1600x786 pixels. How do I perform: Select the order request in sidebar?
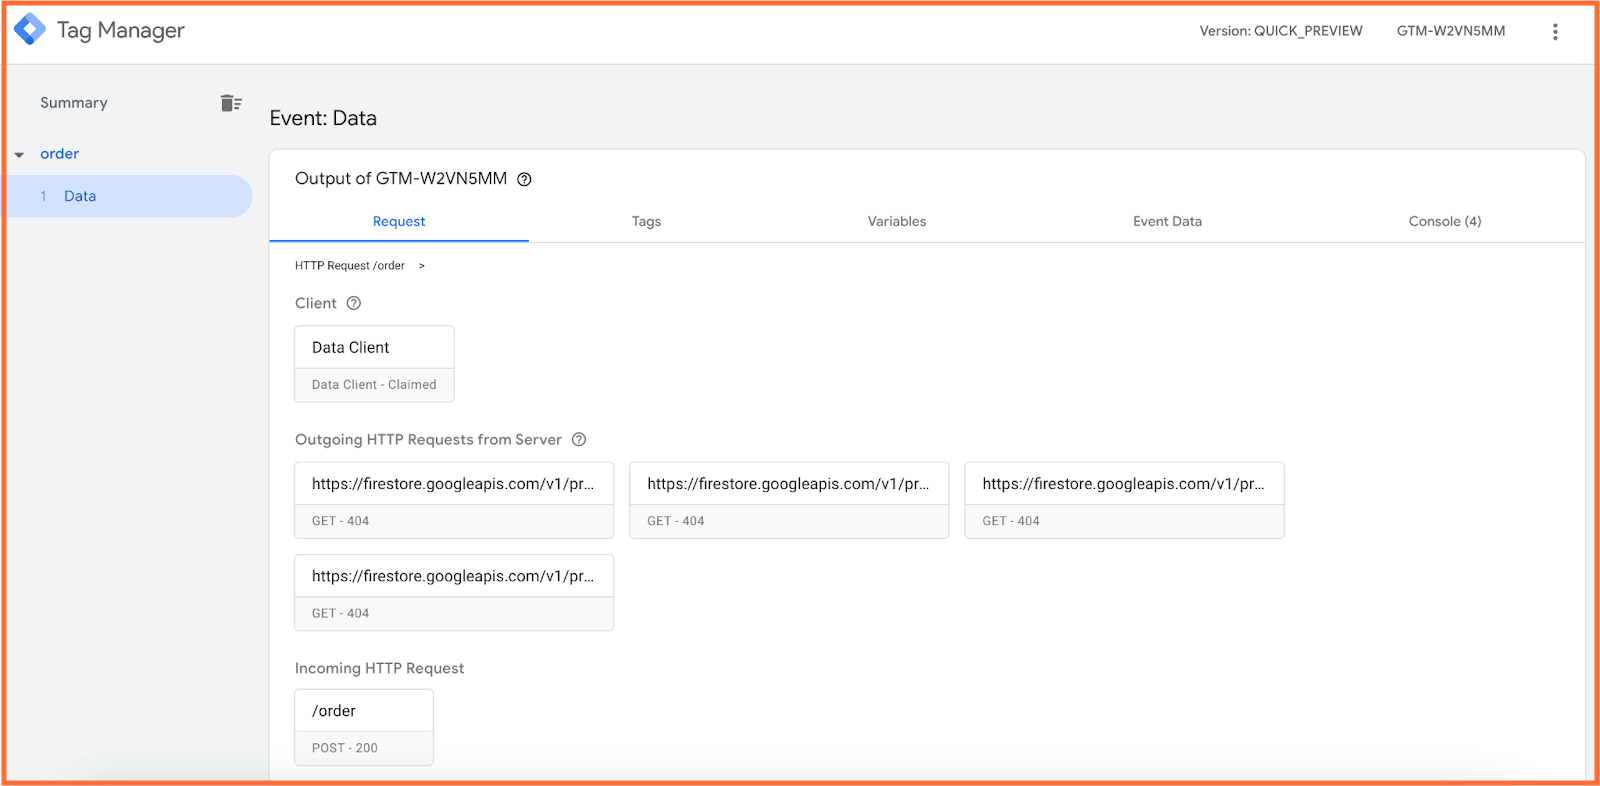click(x=60, y=154)
